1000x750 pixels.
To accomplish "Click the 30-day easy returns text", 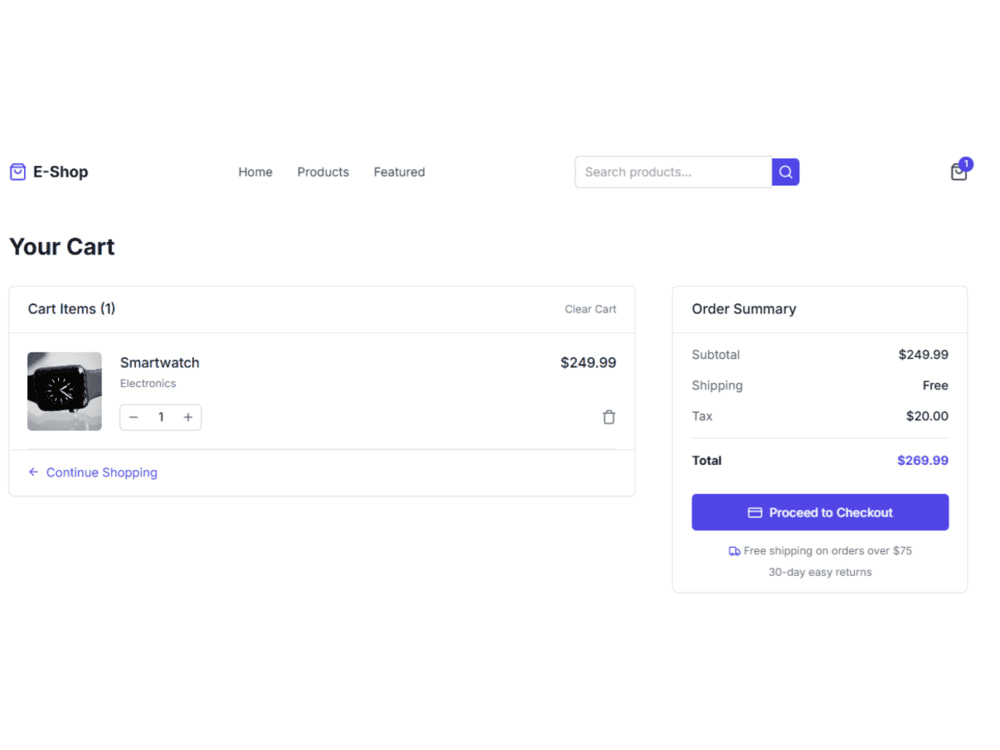I will pyautogui.click(x=820, y=572).
